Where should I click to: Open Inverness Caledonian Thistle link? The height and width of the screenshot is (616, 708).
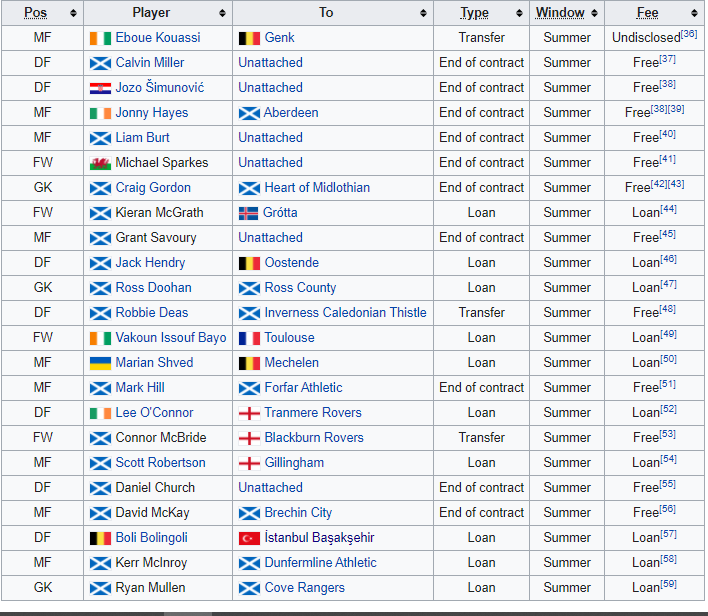(345, 313)
